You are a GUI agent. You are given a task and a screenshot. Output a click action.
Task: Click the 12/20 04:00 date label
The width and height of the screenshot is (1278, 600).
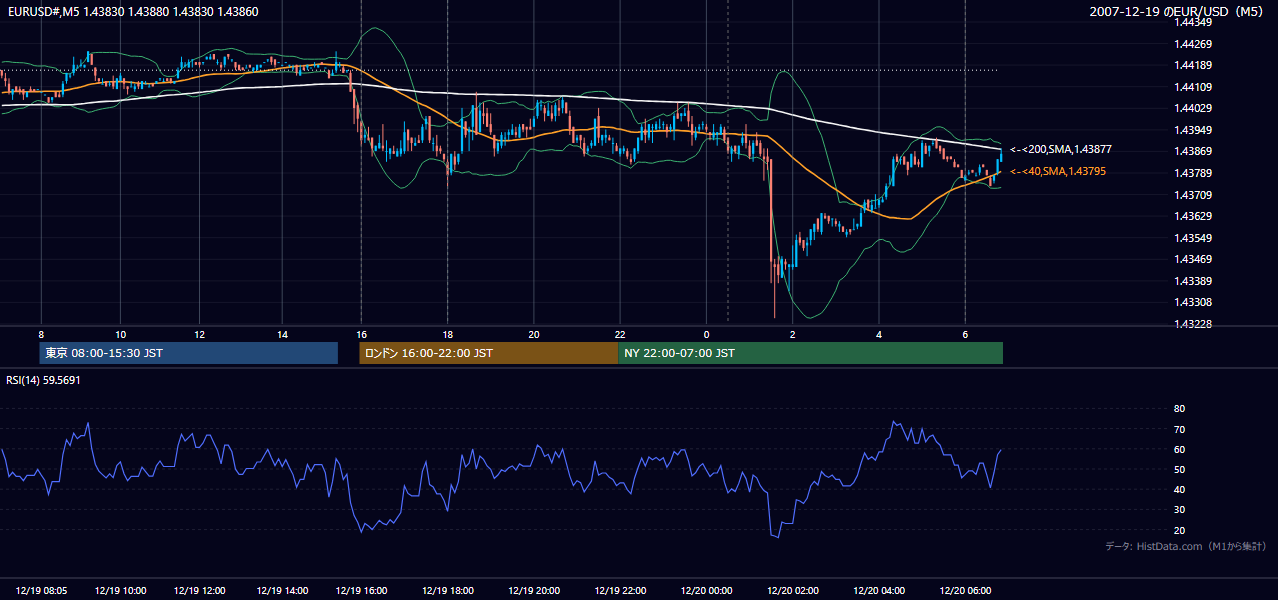[x=878, y=591]
